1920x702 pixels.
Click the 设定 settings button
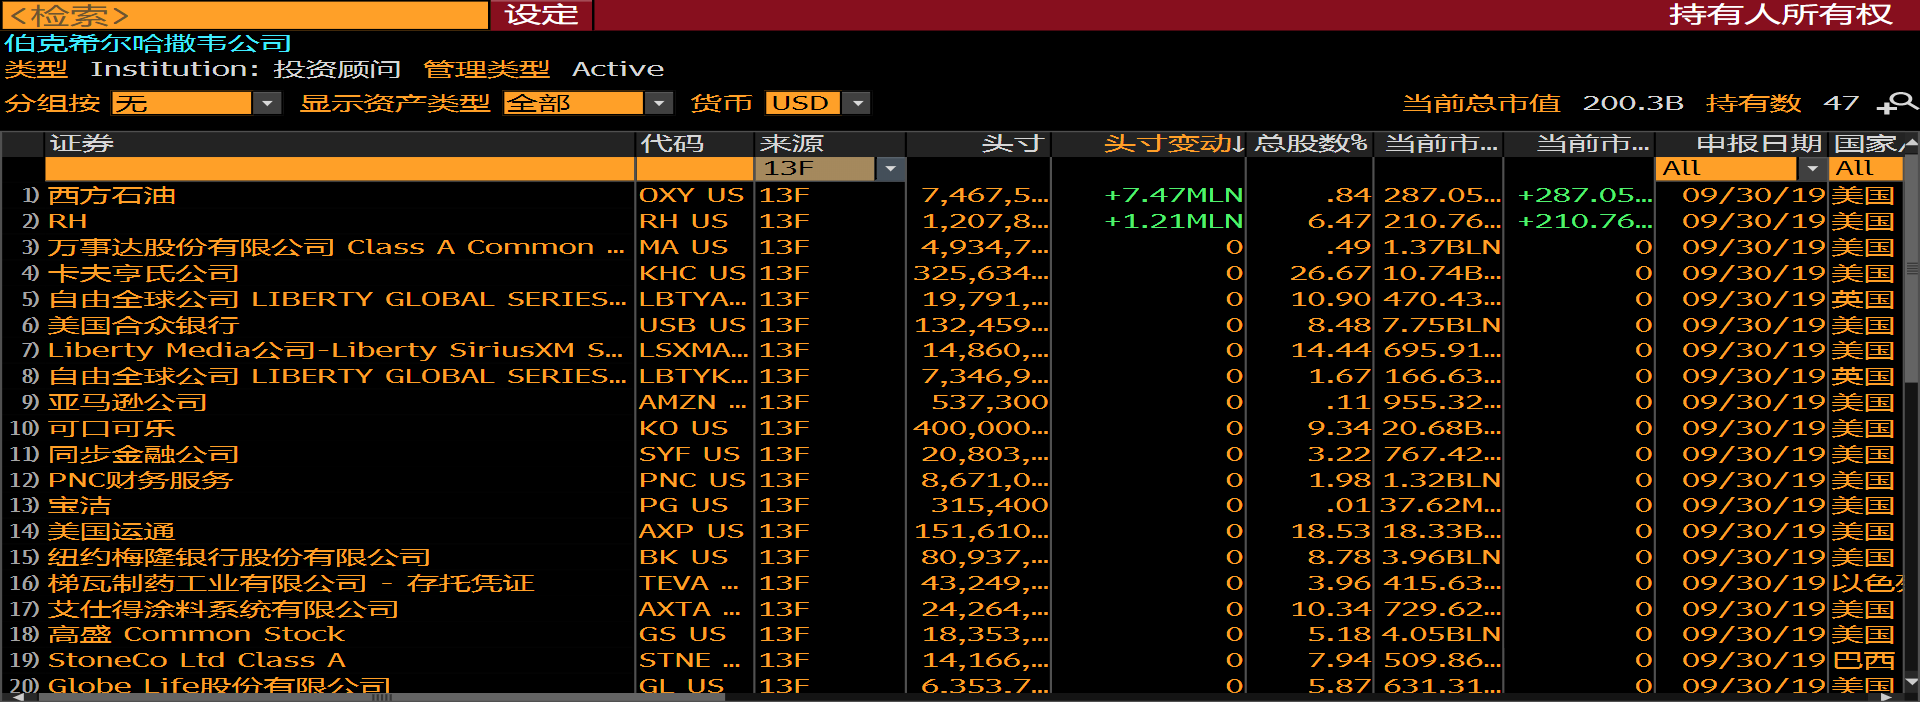542,15
